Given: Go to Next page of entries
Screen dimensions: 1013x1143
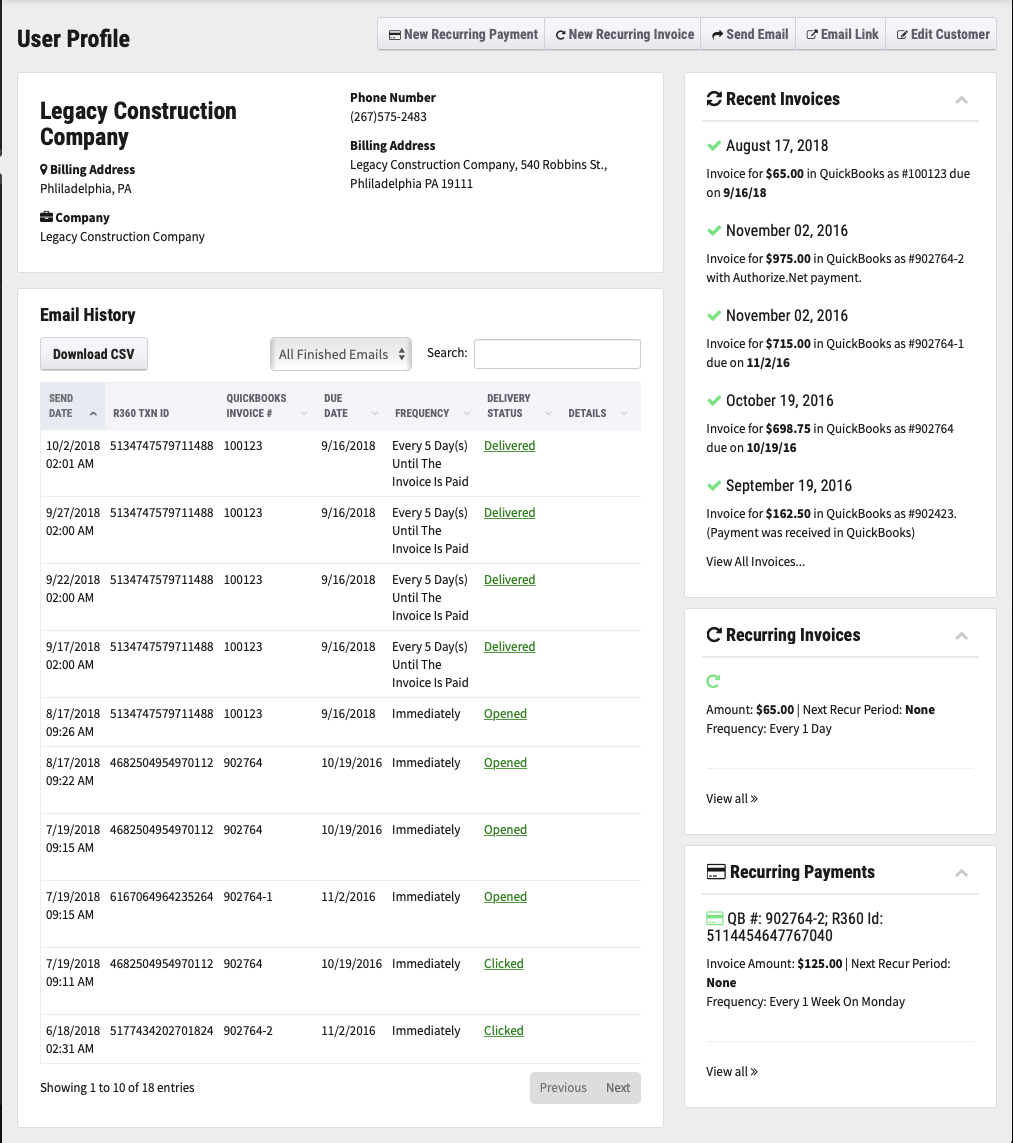Looking at the screenshot, I should pos(618,1088).
